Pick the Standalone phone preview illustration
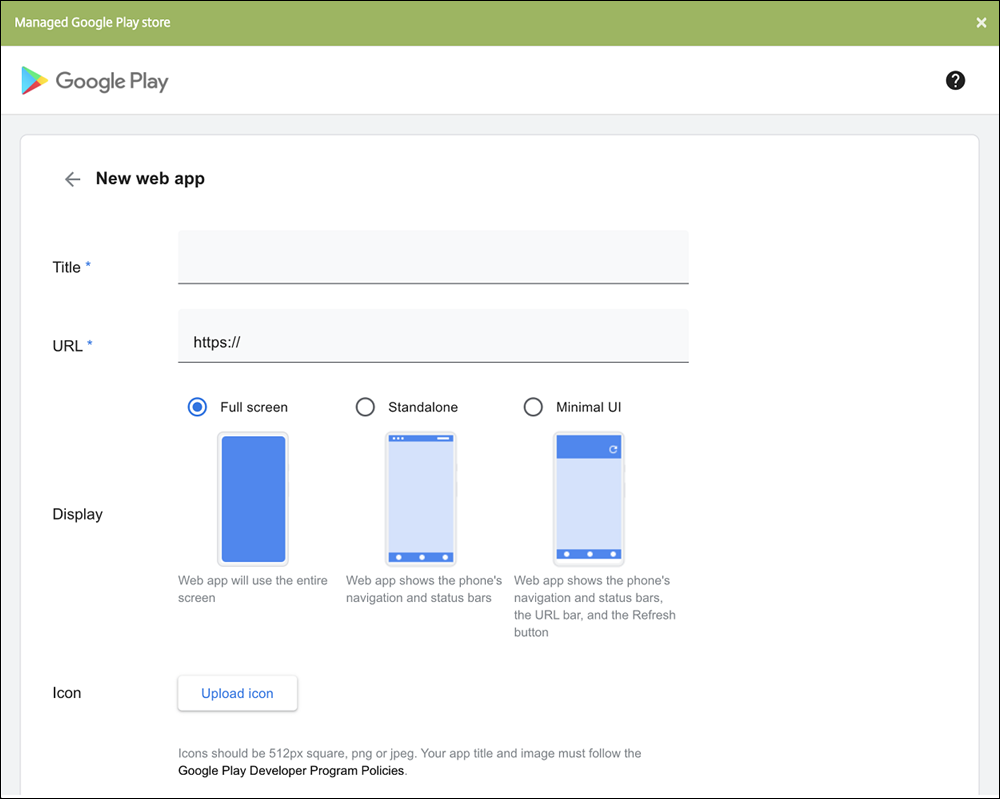Viewport: 1000px width, 799px height. tap(421, 499)
